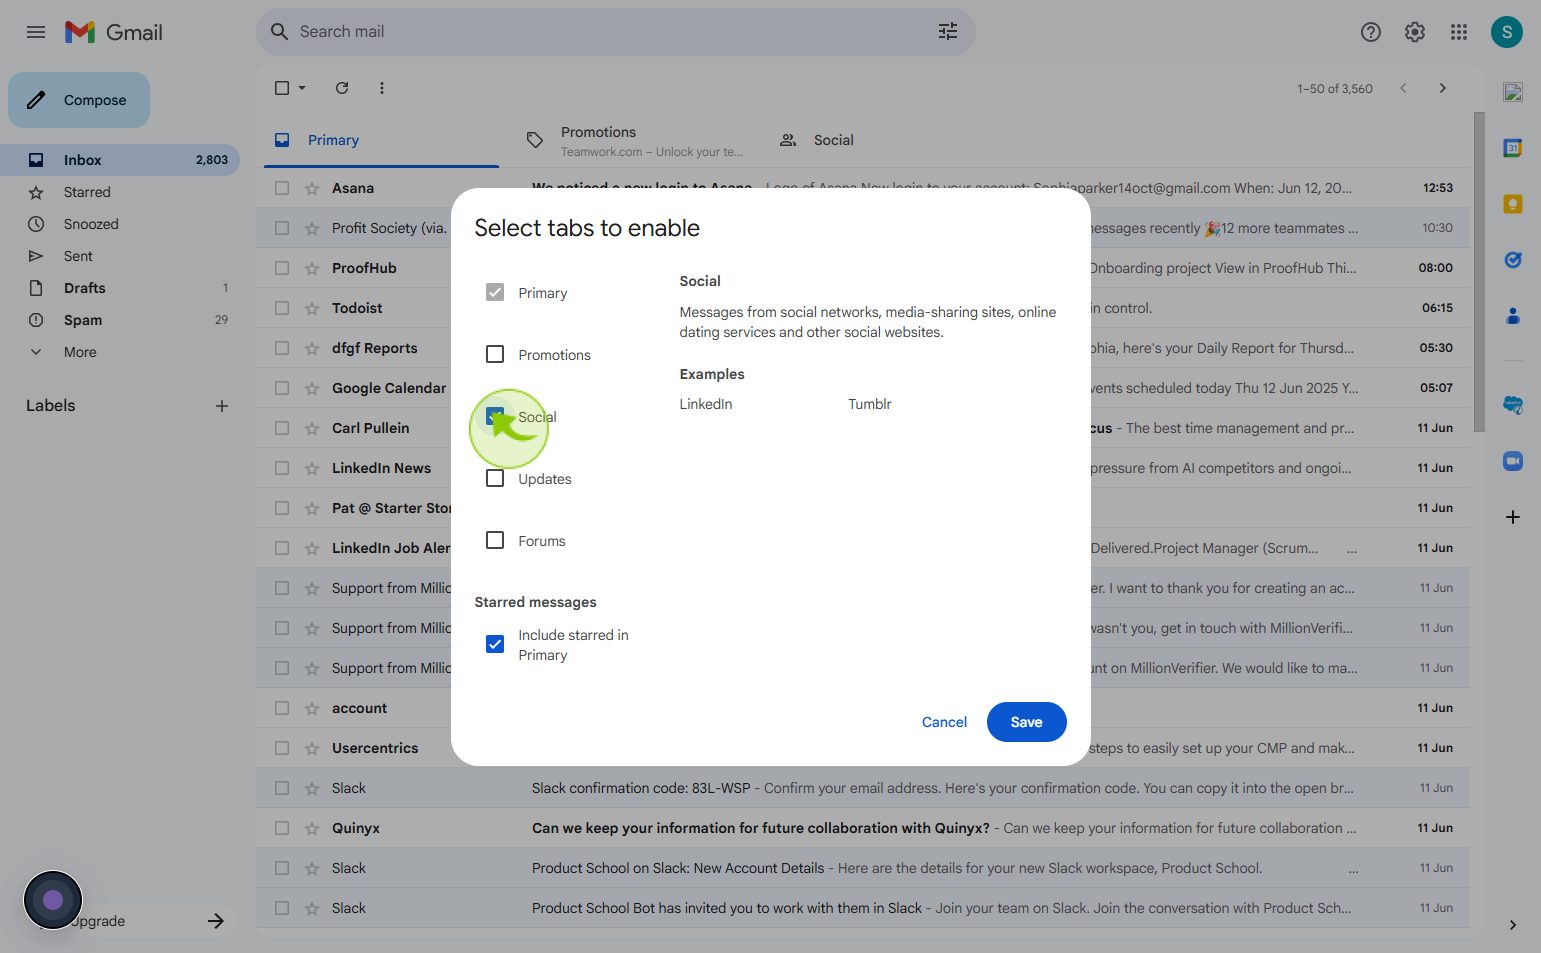Image resolution: width=1541 pixels, height=953 pixels.
Task: Enable the Updates tab checkbox
Action: click(495, 478)
